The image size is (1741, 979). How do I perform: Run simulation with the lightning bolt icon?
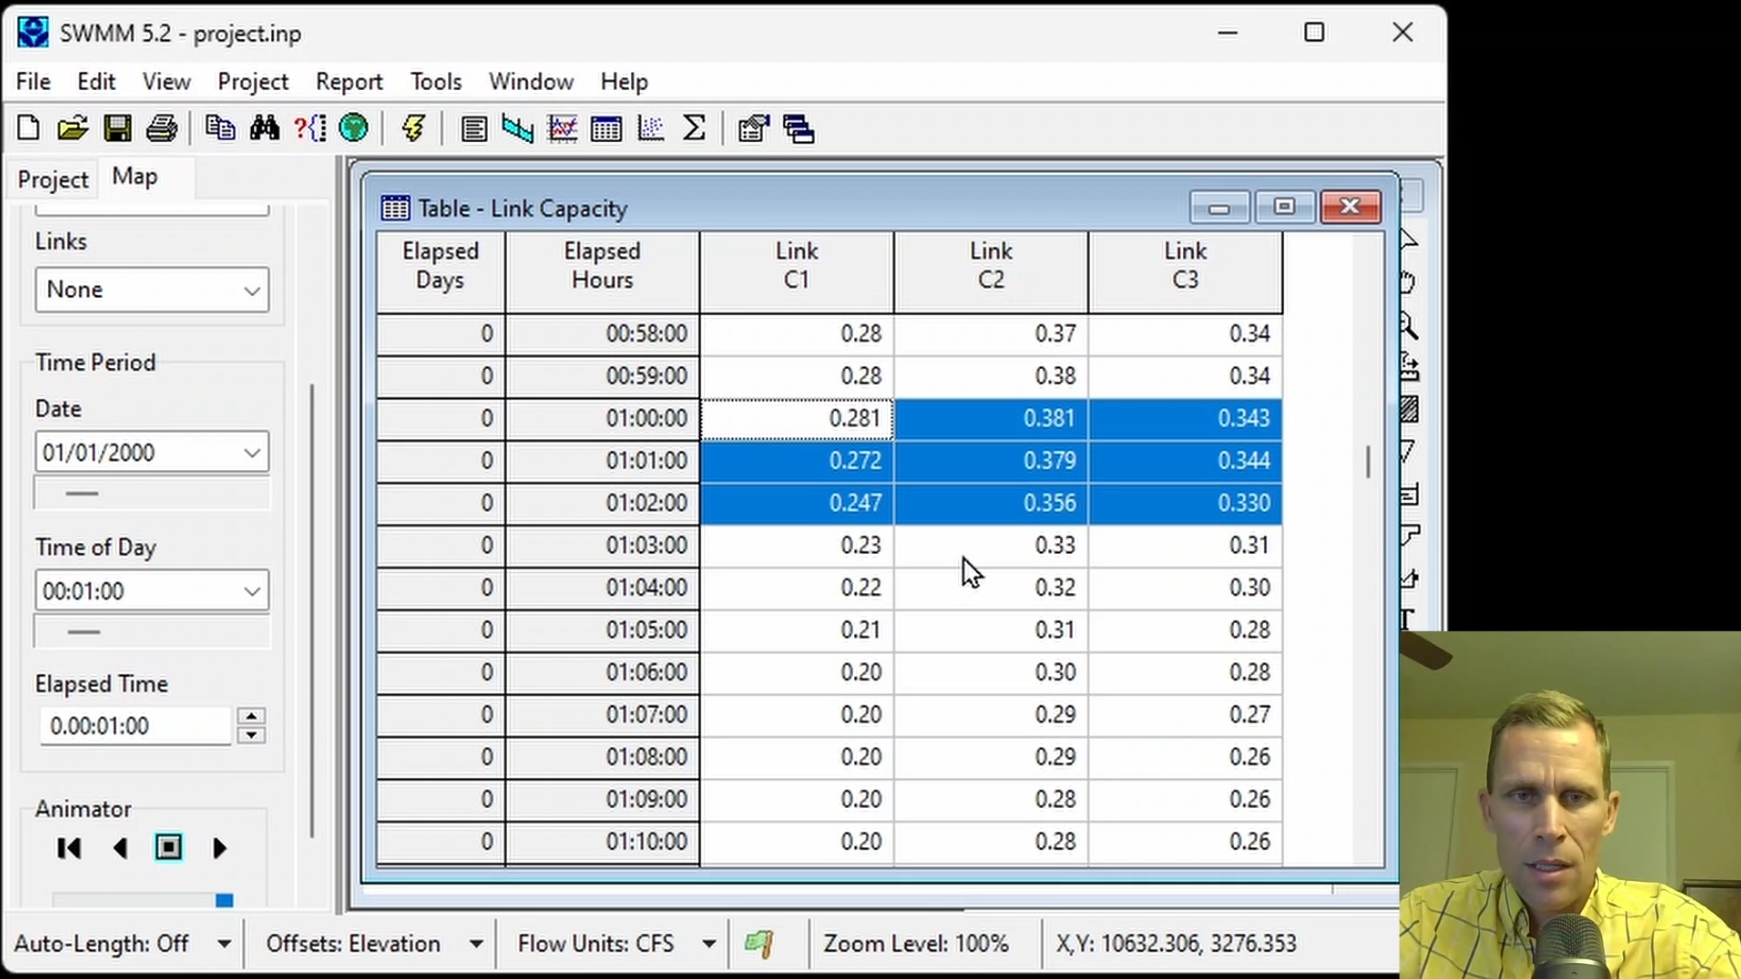pos(413,128)
